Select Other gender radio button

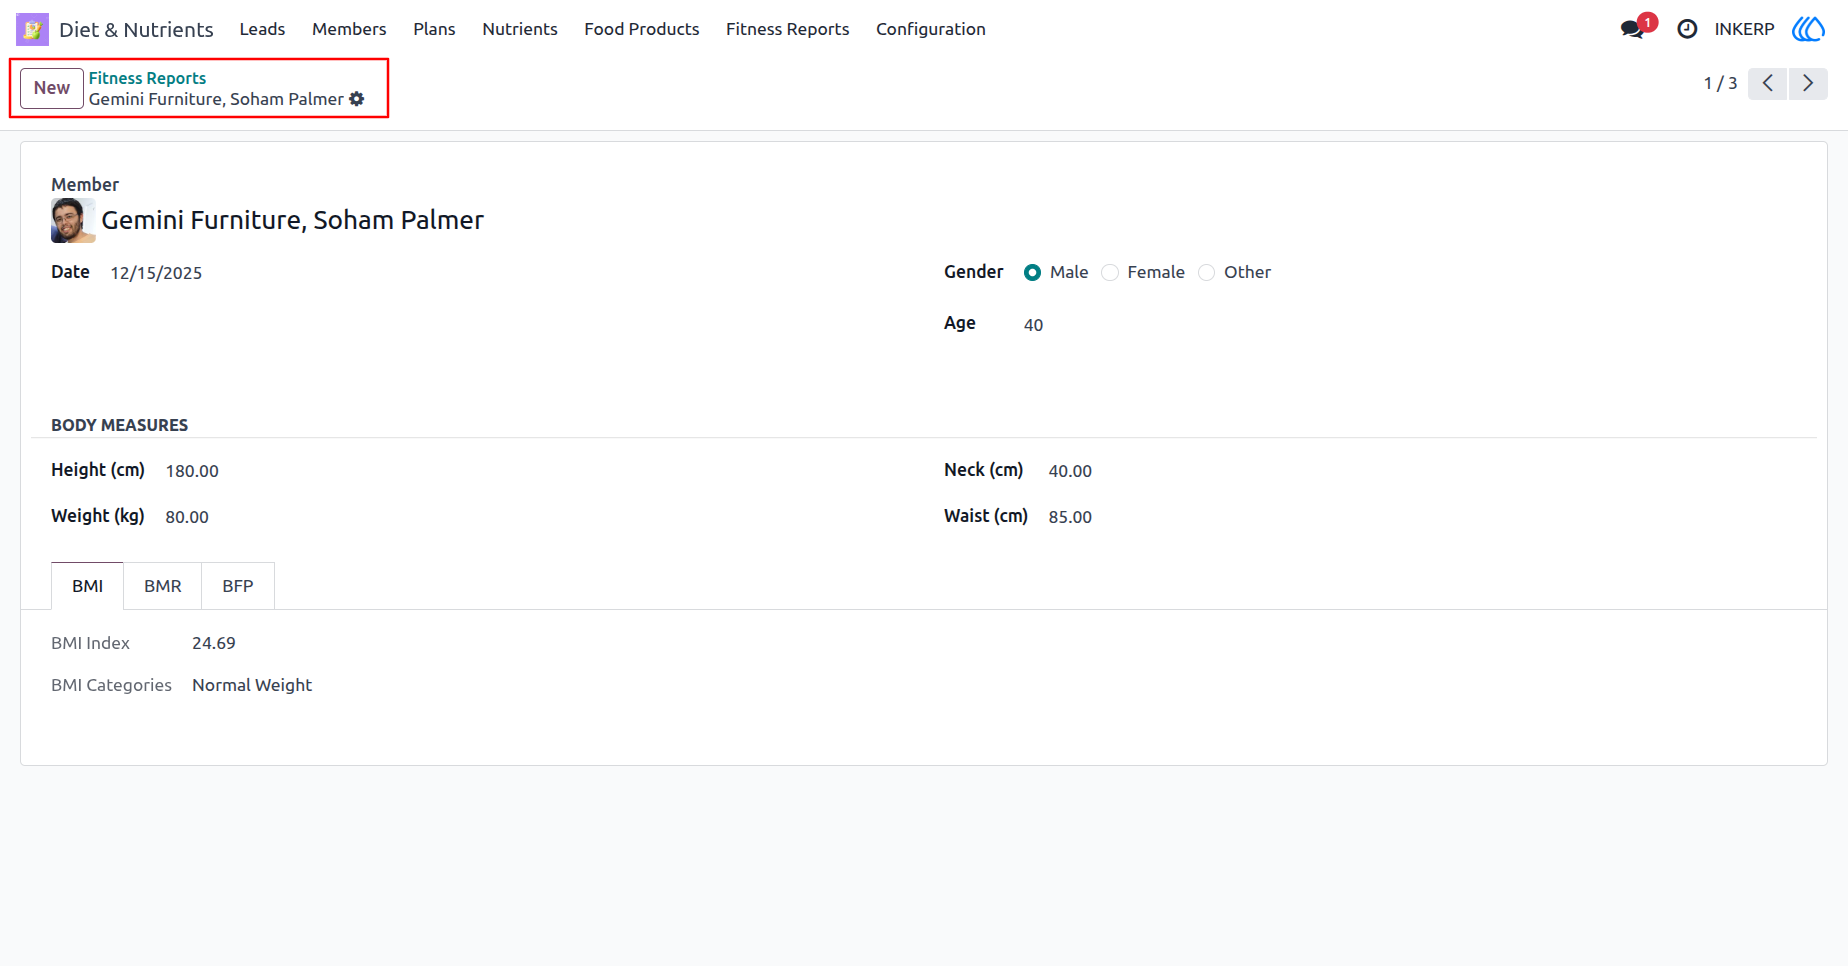1207,272
